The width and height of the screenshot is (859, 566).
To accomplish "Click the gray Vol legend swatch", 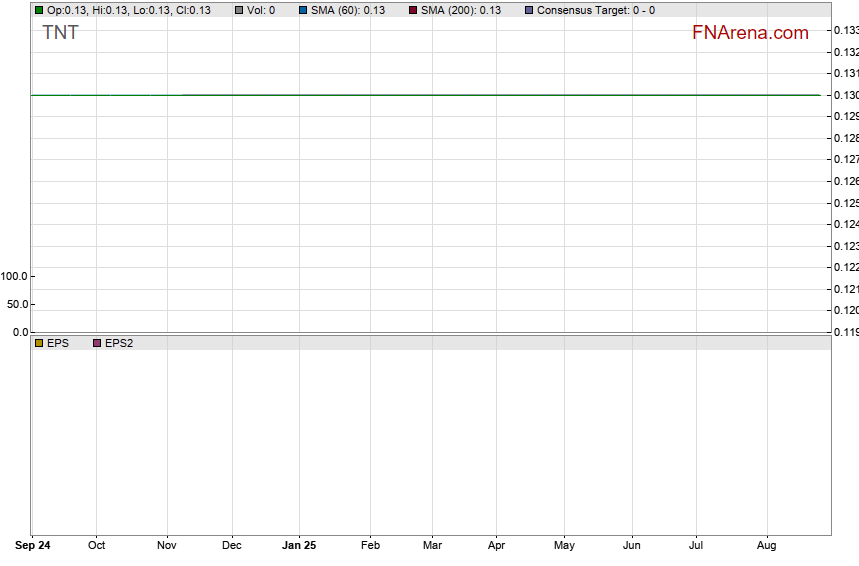I will (x=239, y=10).
